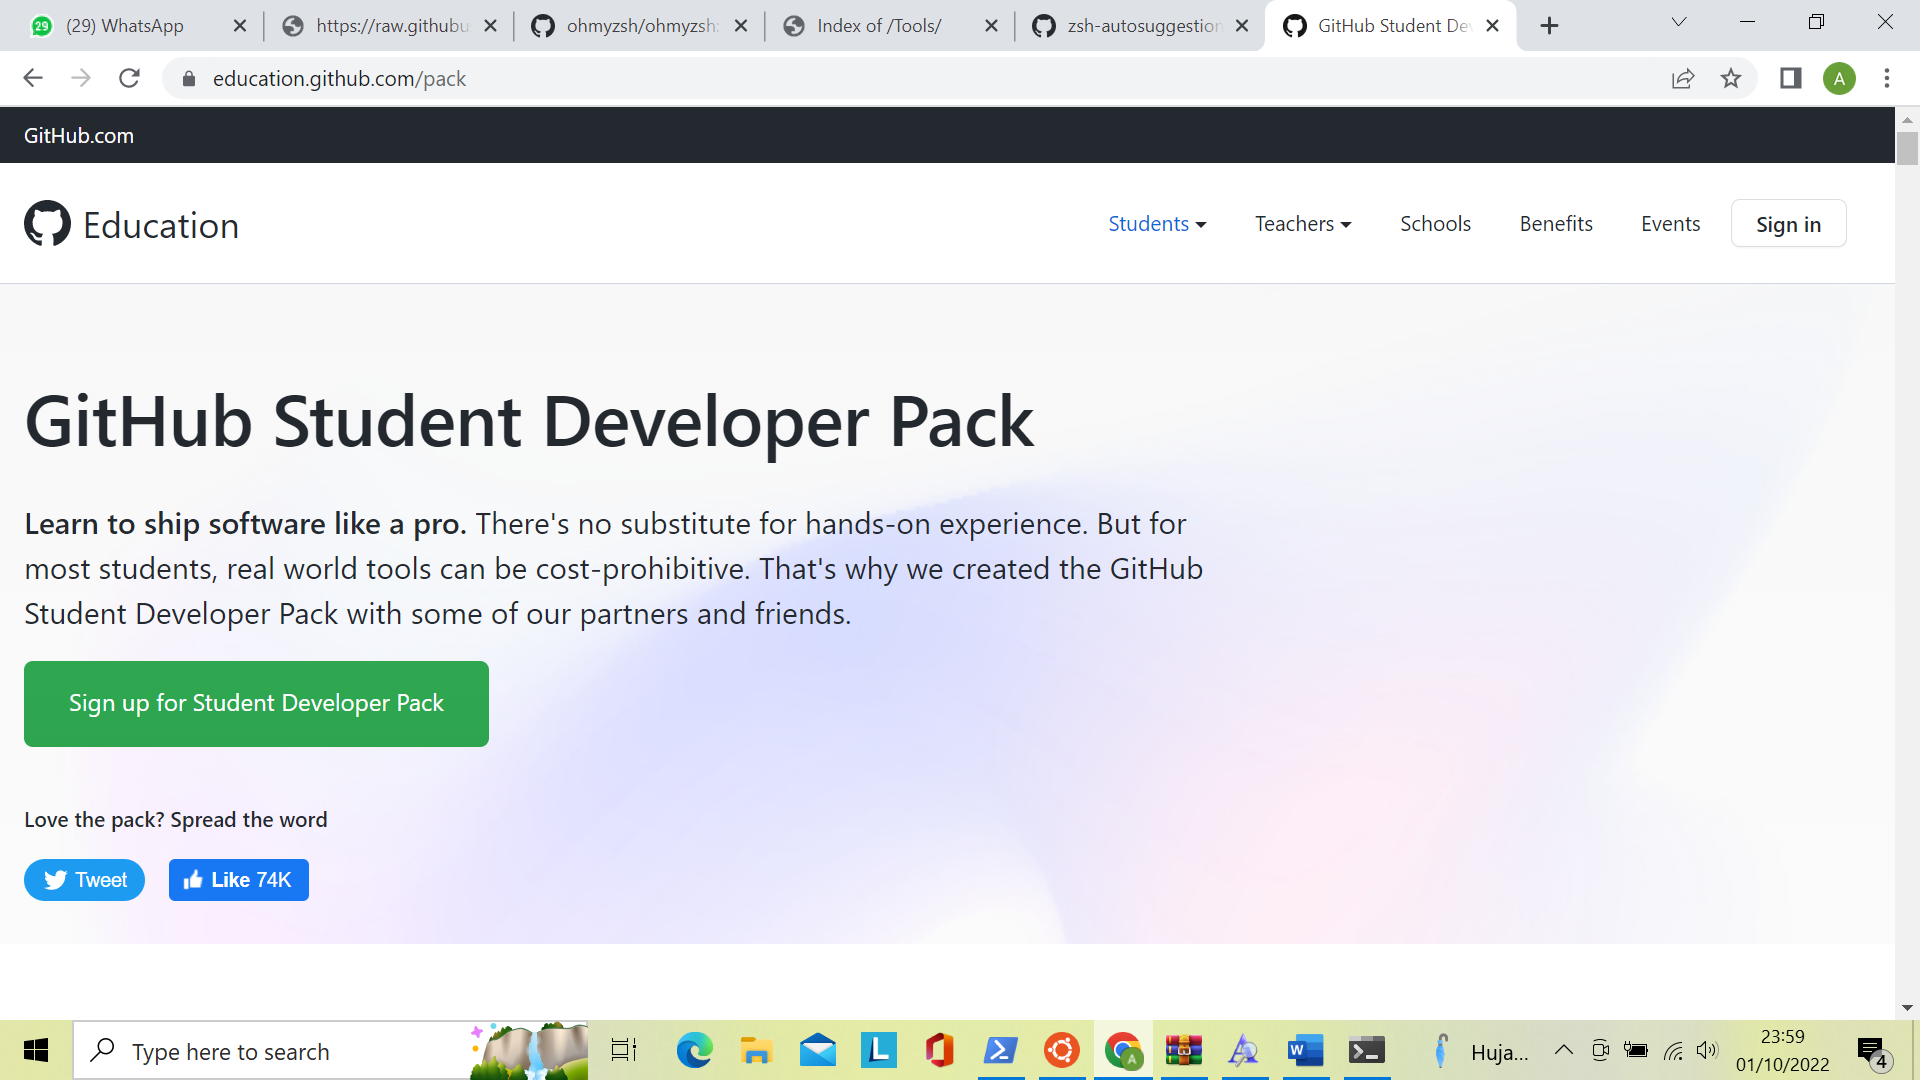The height and width of the screenshot is (1080, 1920).
Task: Open PowerShell from the taskbar
Action: 1001,1050
